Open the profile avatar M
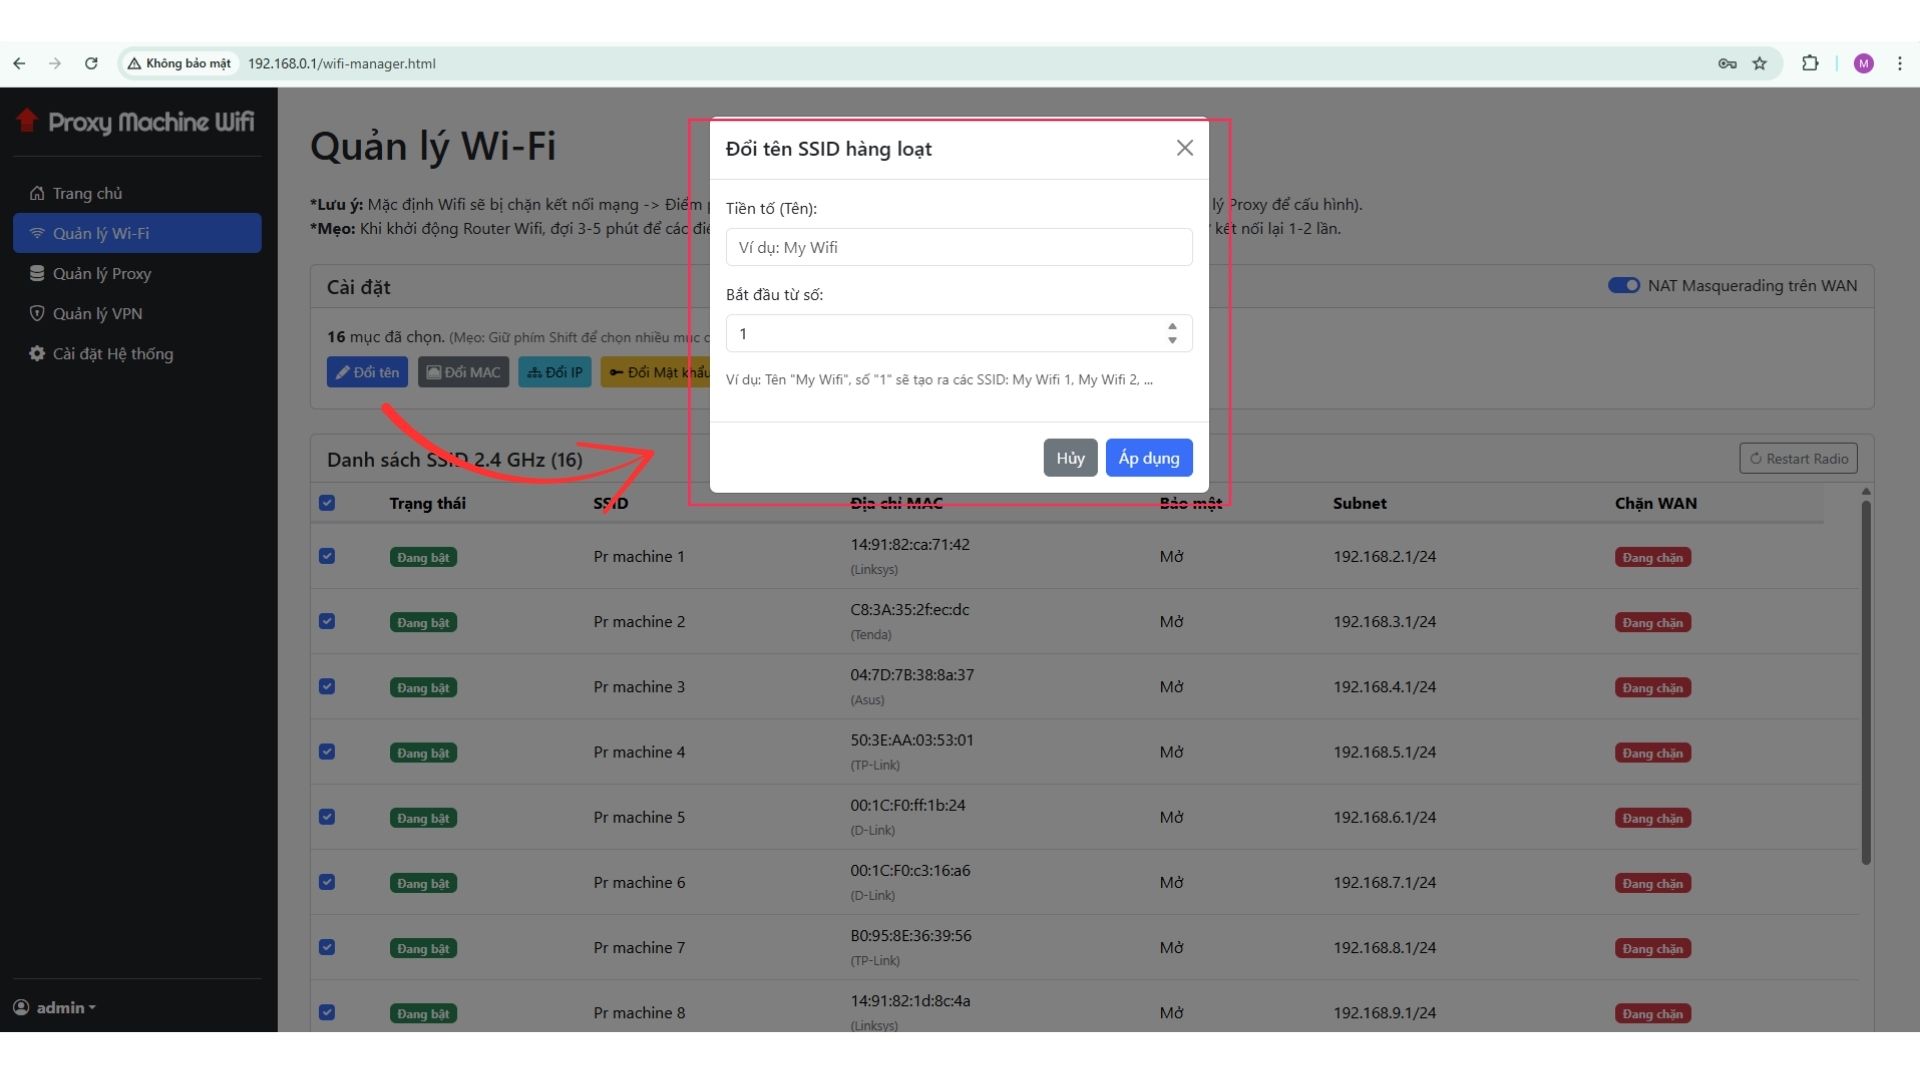This screenshot has height=1080, width=1920. (1863, 63)
